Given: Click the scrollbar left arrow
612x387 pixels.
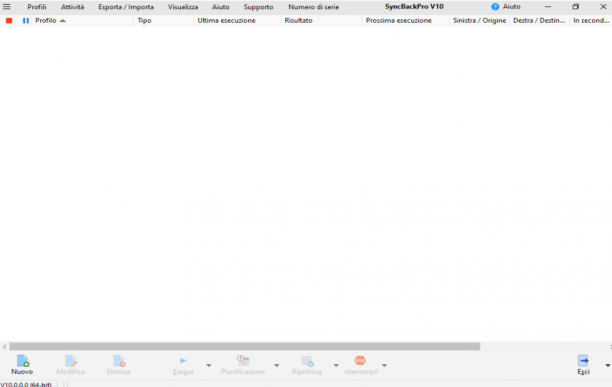Looking at the screenshot, I should [4, 346].
